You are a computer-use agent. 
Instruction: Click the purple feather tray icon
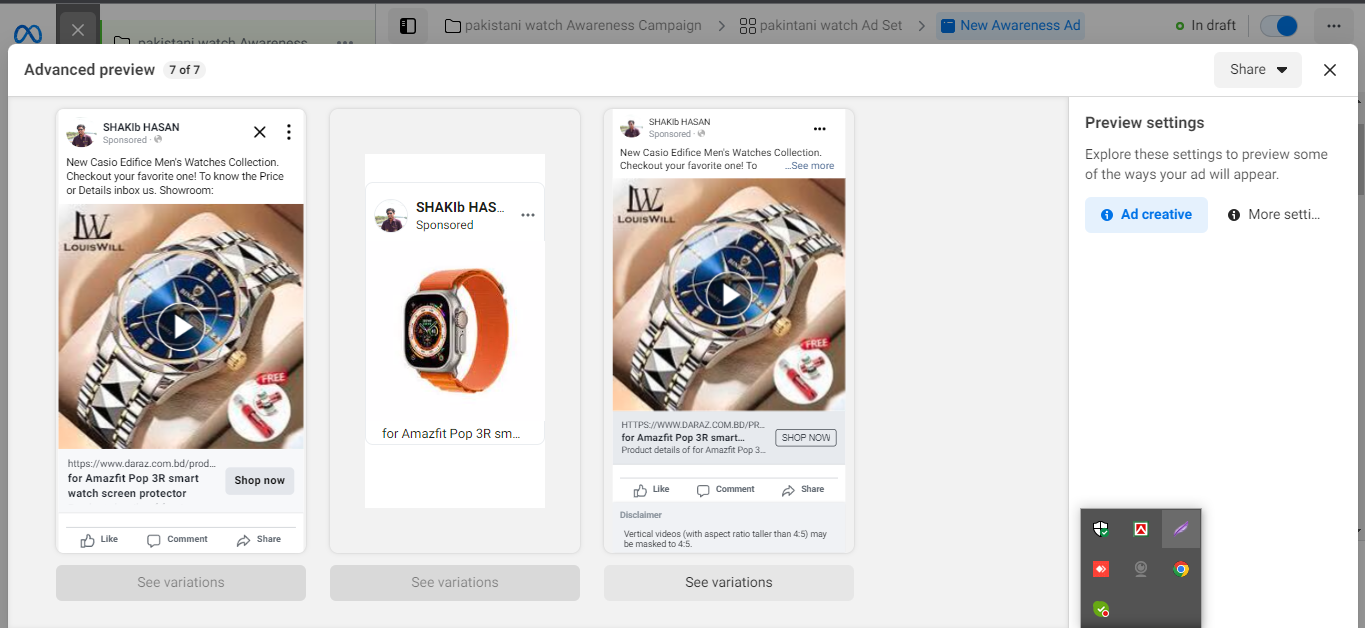point(1181,530)
